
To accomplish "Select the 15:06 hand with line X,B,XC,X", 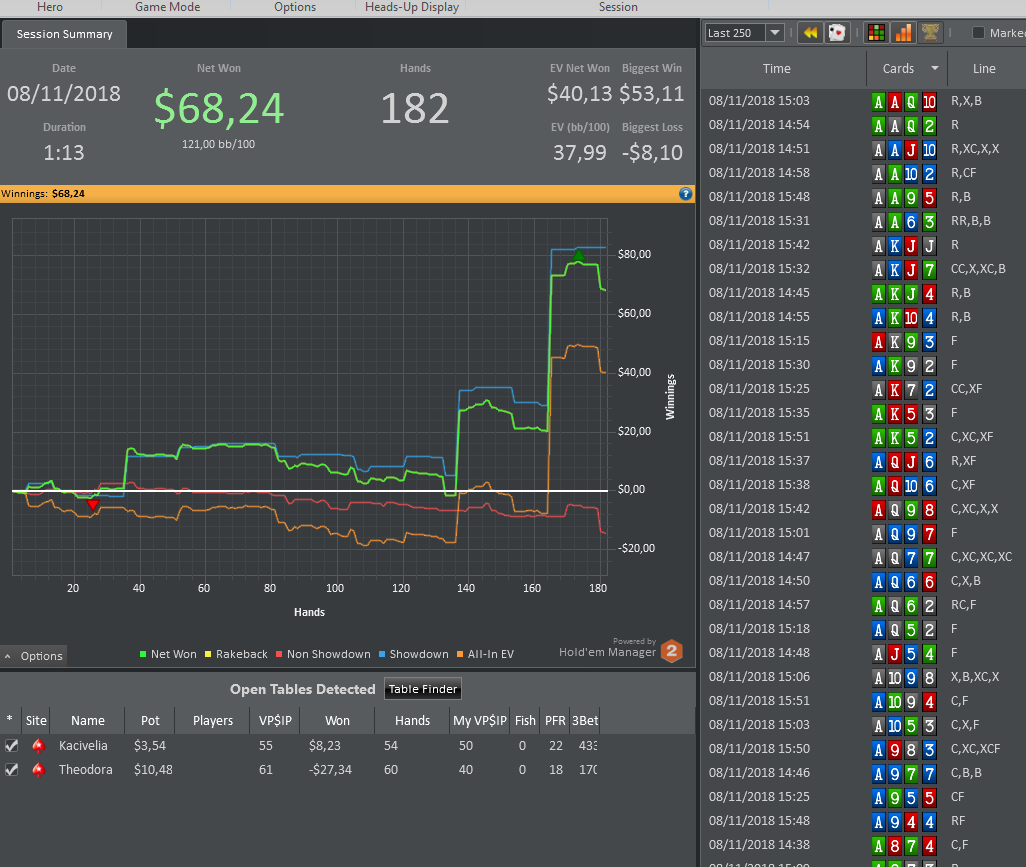I will 864,677.
